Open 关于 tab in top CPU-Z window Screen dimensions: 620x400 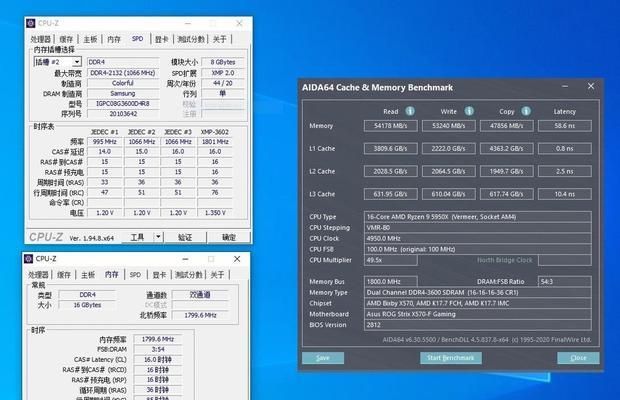point(220,39)
